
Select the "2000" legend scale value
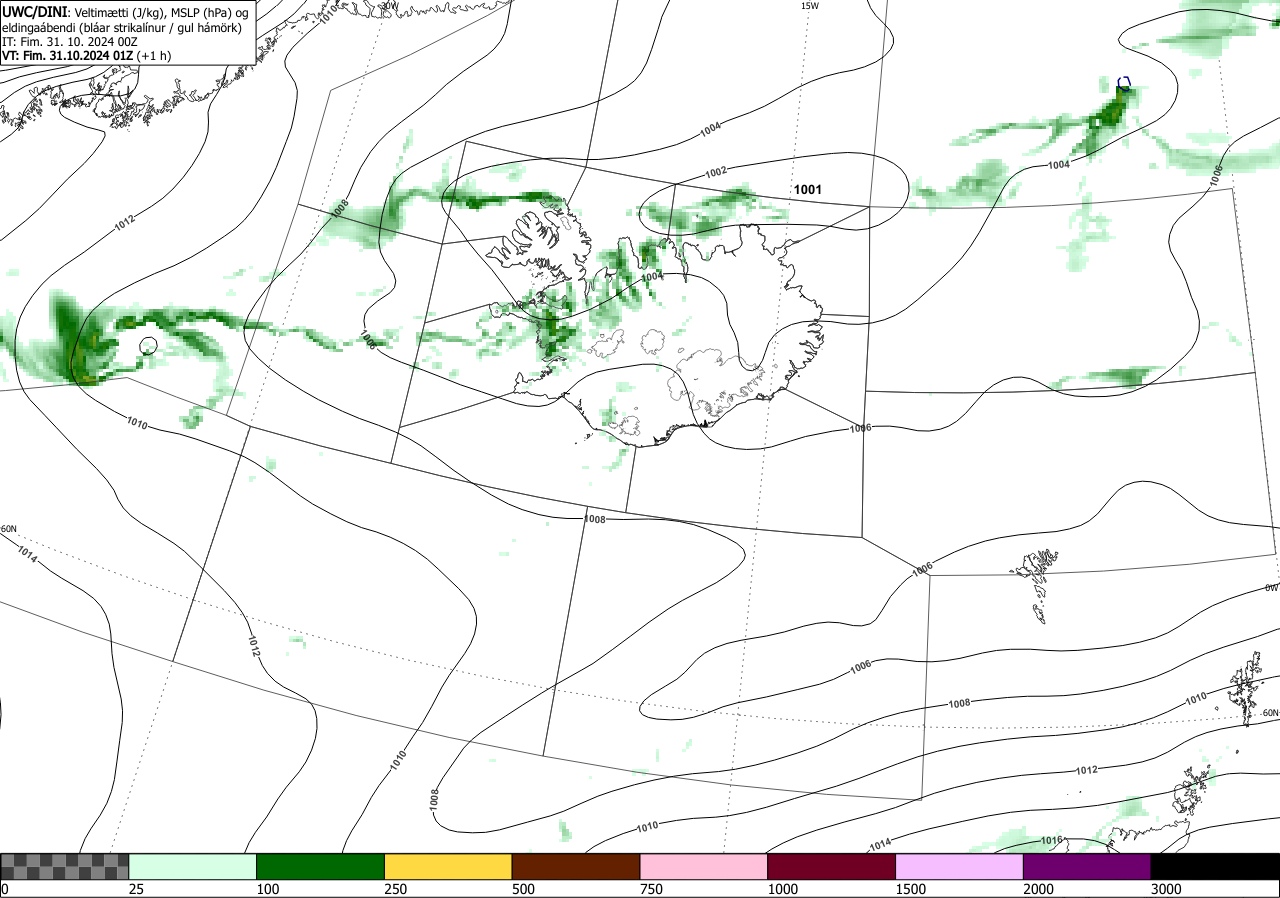point(1039,889)
